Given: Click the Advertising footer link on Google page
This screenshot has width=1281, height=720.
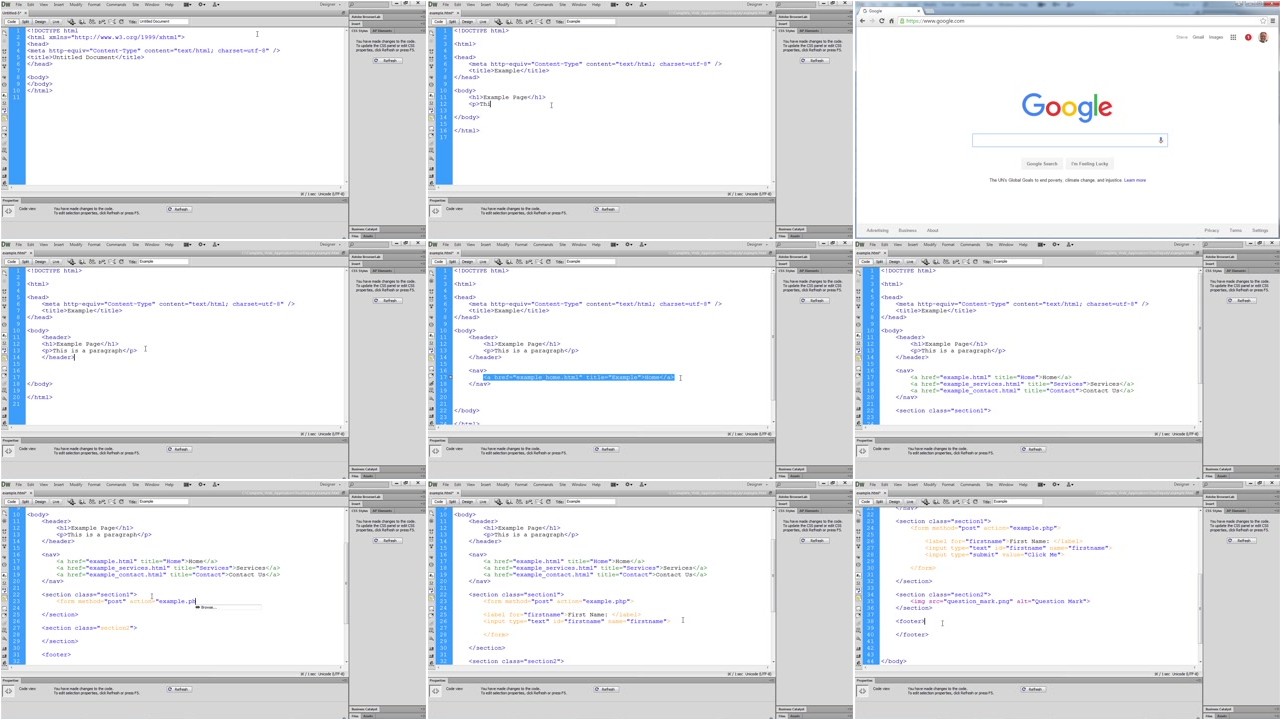Looking at the screenshot, I should click(x=877, y=230).
